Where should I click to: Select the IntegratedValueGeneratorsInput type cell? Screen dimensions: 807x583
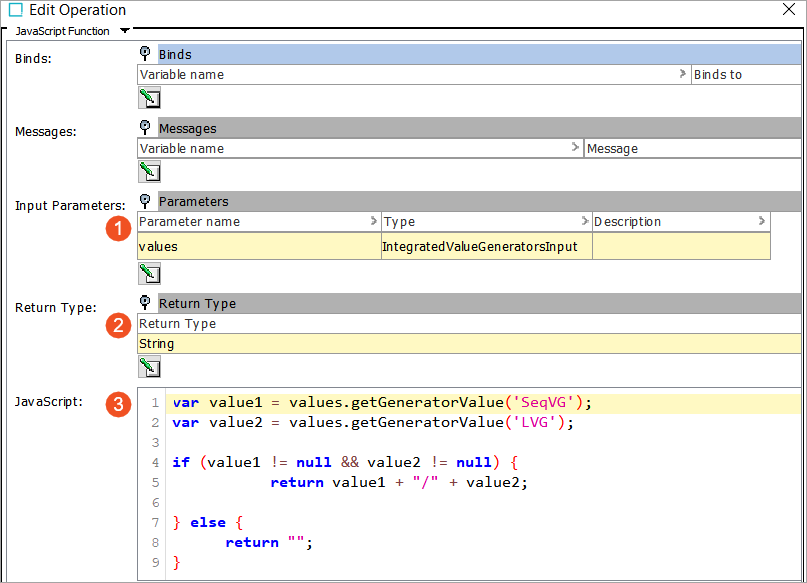click(x=486, y=246)
